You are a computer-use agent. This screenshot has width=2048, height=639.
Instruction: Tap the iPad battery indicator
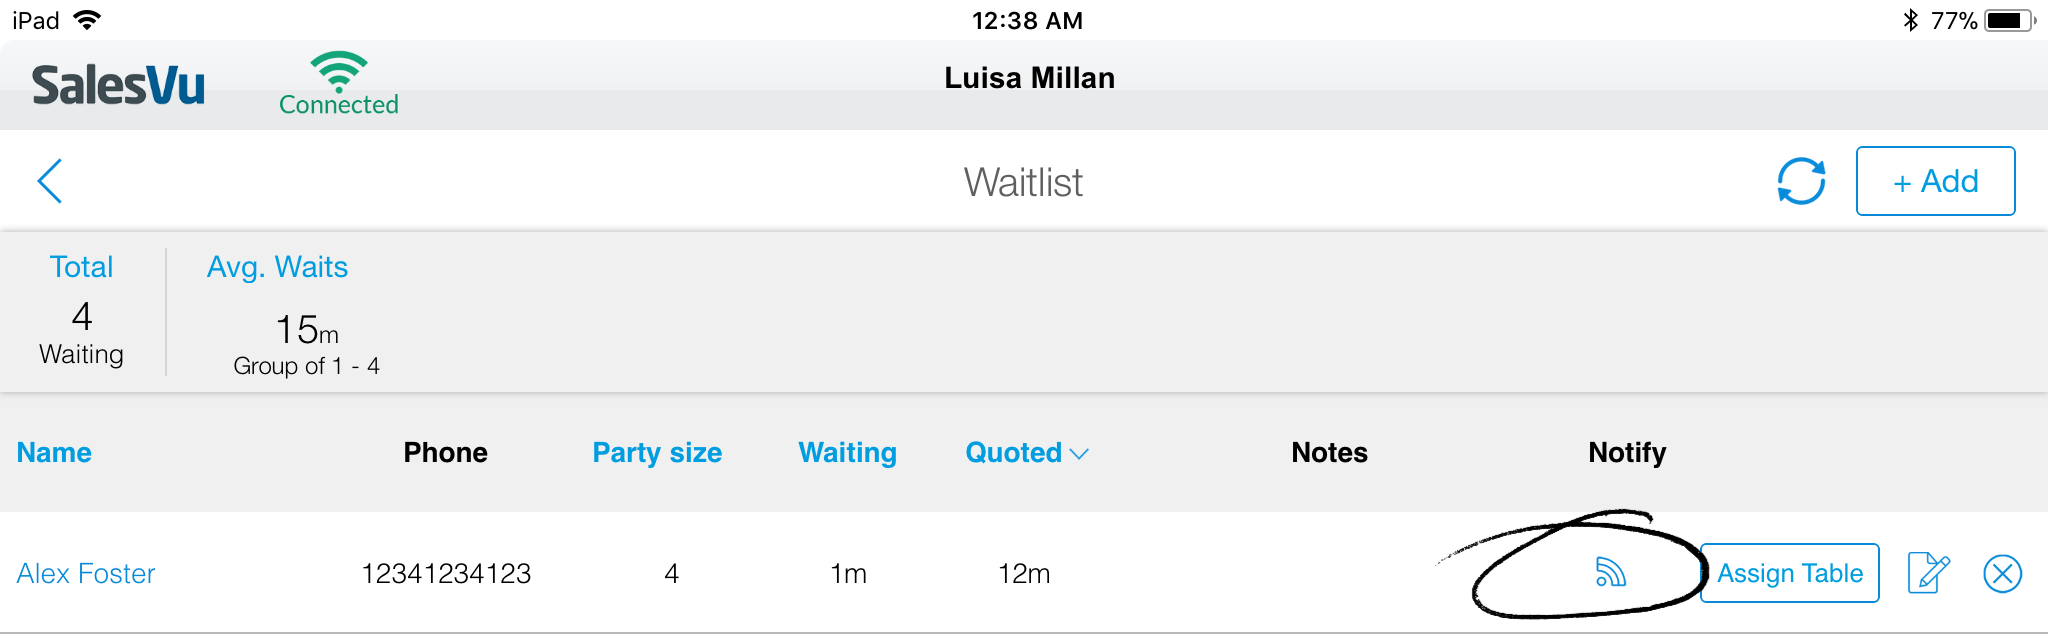click(2010, 20)
